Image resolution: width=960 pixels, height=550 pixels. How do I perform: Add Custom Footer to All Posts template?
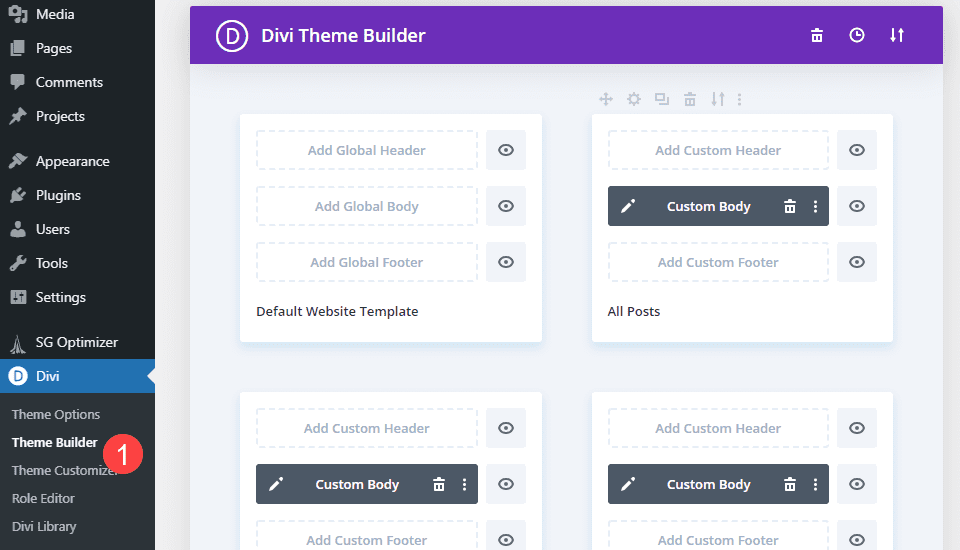pyautogui.click(x=718, y=262)
